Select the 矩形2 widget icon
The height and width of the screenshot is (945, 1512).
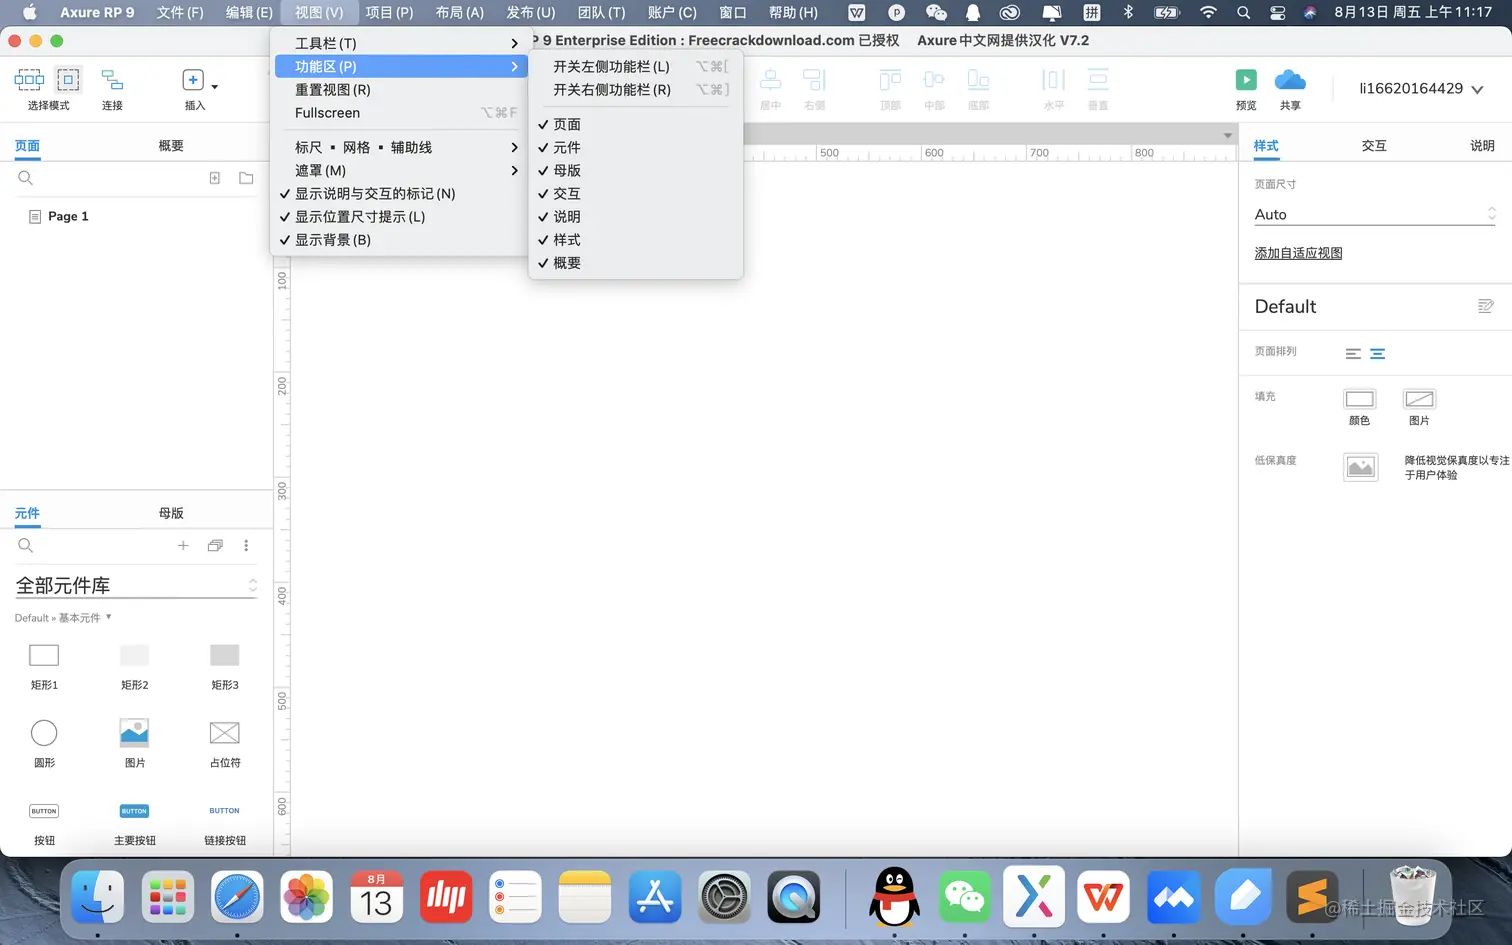[x=134, y=656]
